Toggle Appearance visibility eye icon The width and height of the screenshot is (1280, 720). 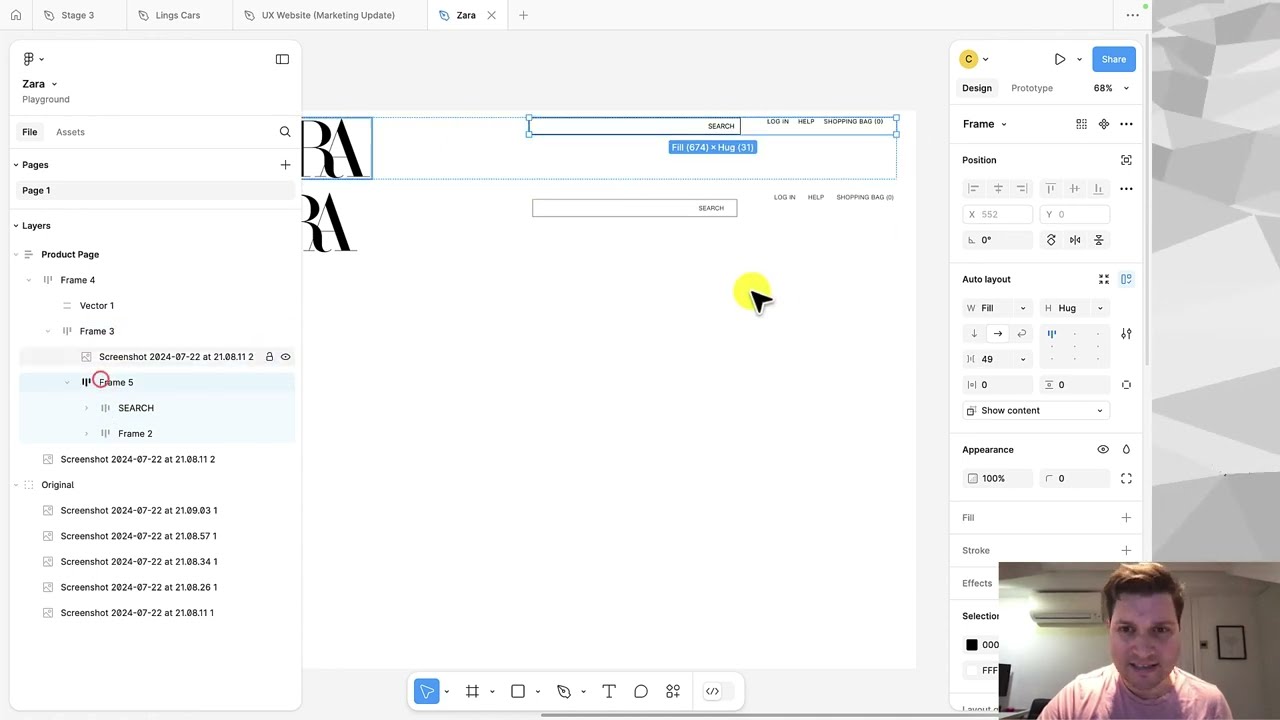(1103, 450)
